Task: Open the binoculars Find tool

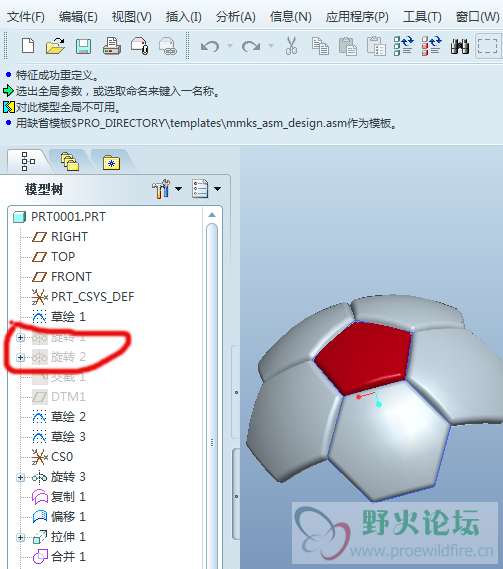Action: pos(459,46)
